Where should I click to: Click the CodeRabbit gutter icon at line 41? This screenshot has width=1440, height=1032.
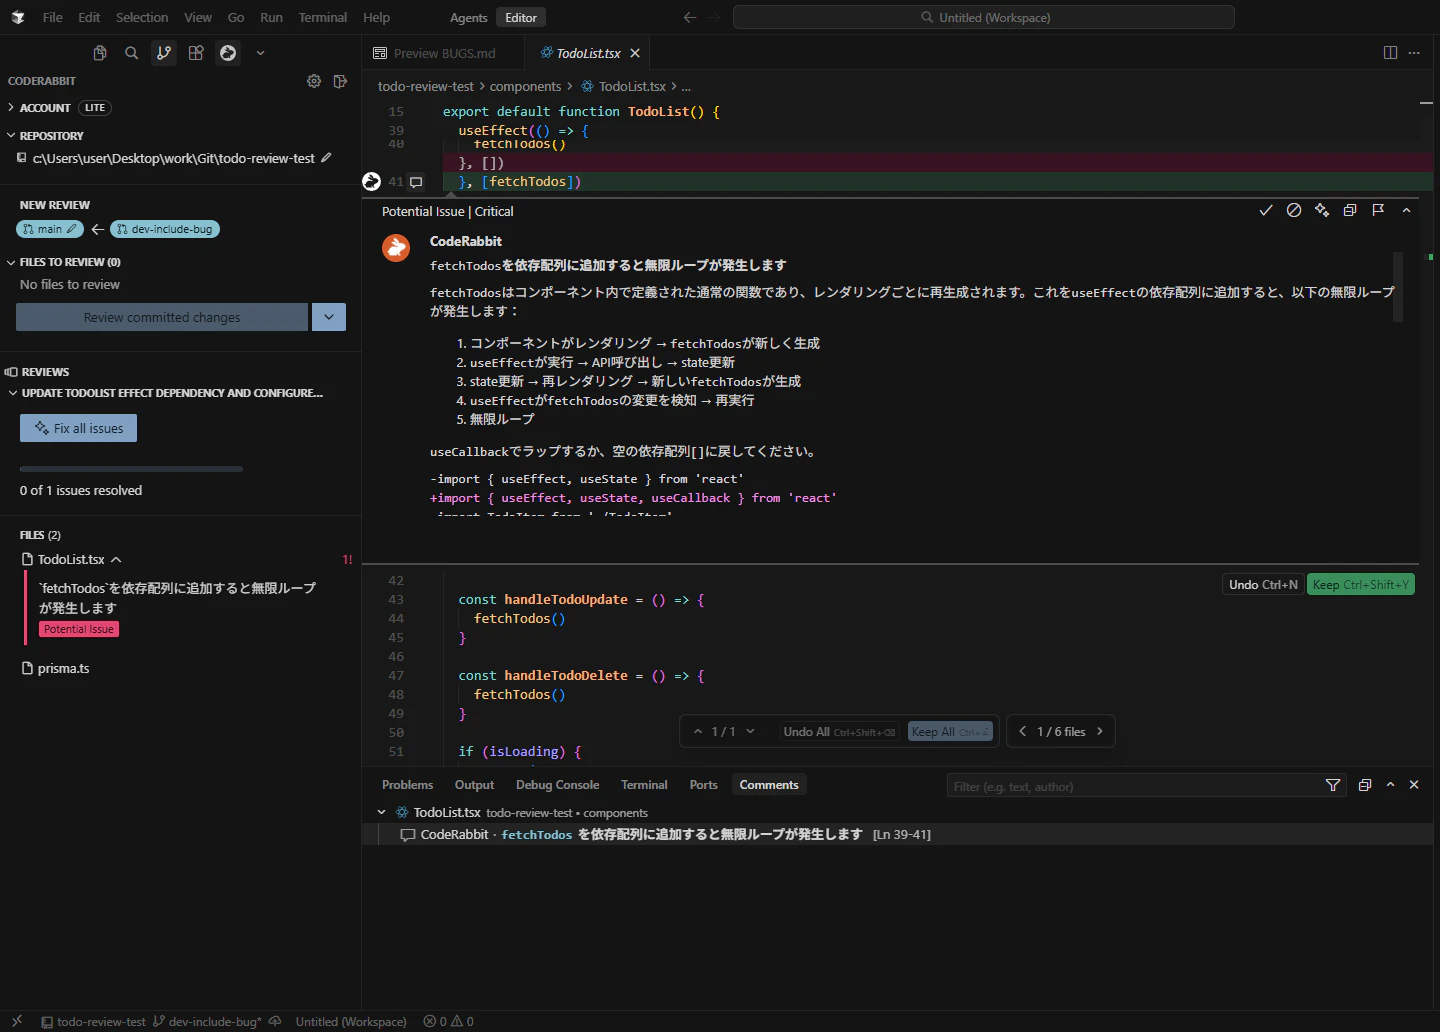371,181
